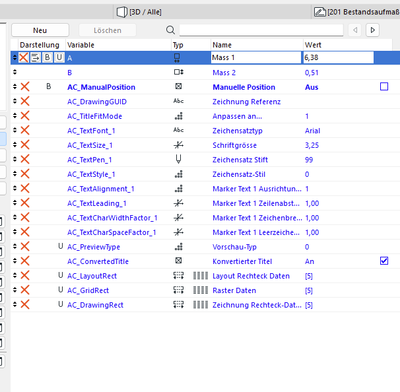Click type icon of AC_DrawingRect
400x392 pixels.
click(178, 304)
